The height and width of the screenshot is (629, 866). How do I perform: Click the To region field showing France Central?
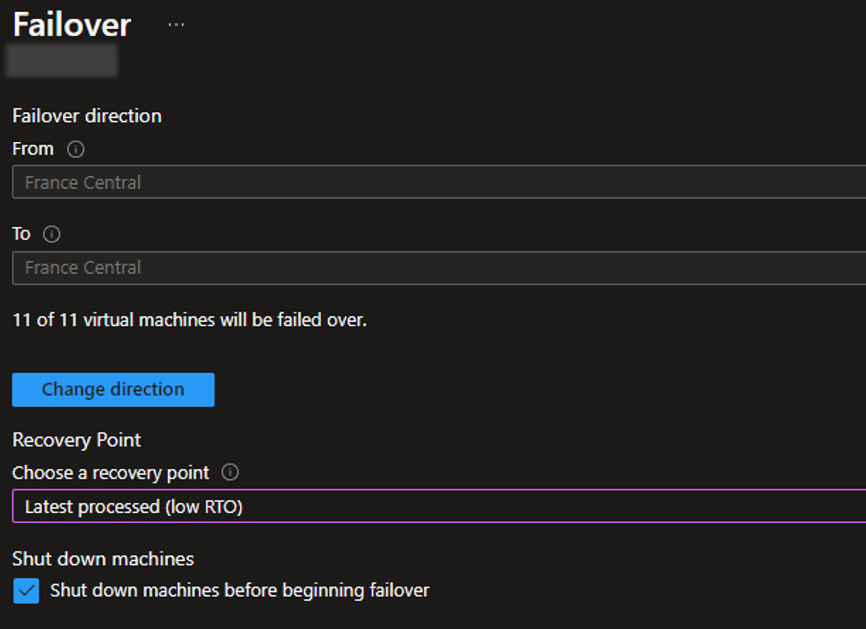(439, 268)
